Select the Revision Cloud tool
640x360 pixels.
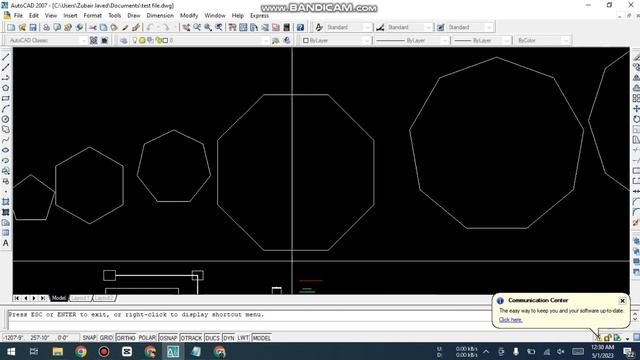coord(6,129)
